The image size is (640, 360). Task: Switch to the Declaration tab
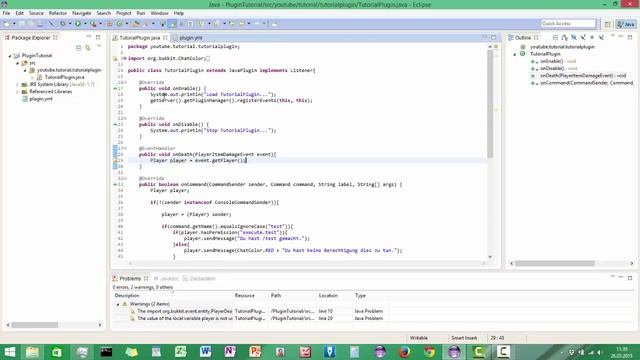pyautogui.click(x=199, y=278)
